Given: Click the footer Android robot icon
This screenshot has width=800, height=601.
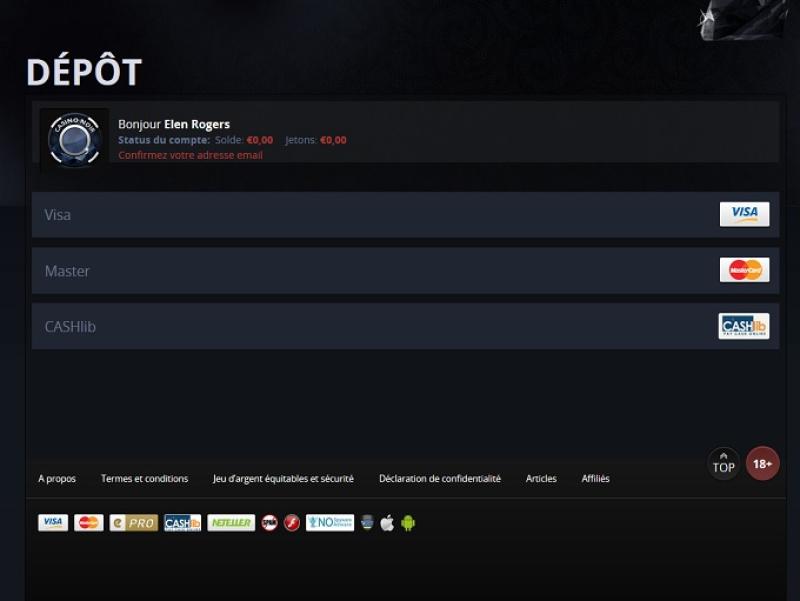Looking at the screenshot, I should [x=408, y=523].
